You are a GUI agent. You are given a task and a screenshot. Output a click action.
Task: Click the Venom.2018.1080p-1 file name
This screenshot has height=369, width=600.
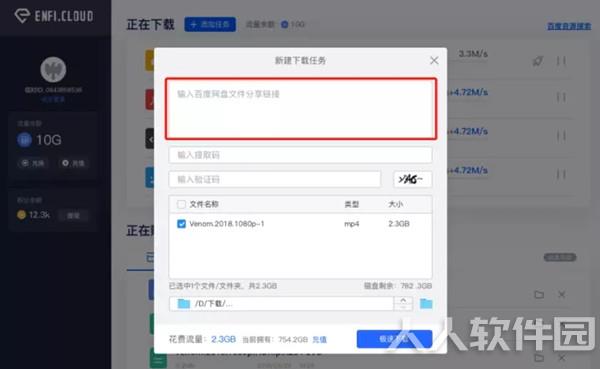[x=227, y=224]
